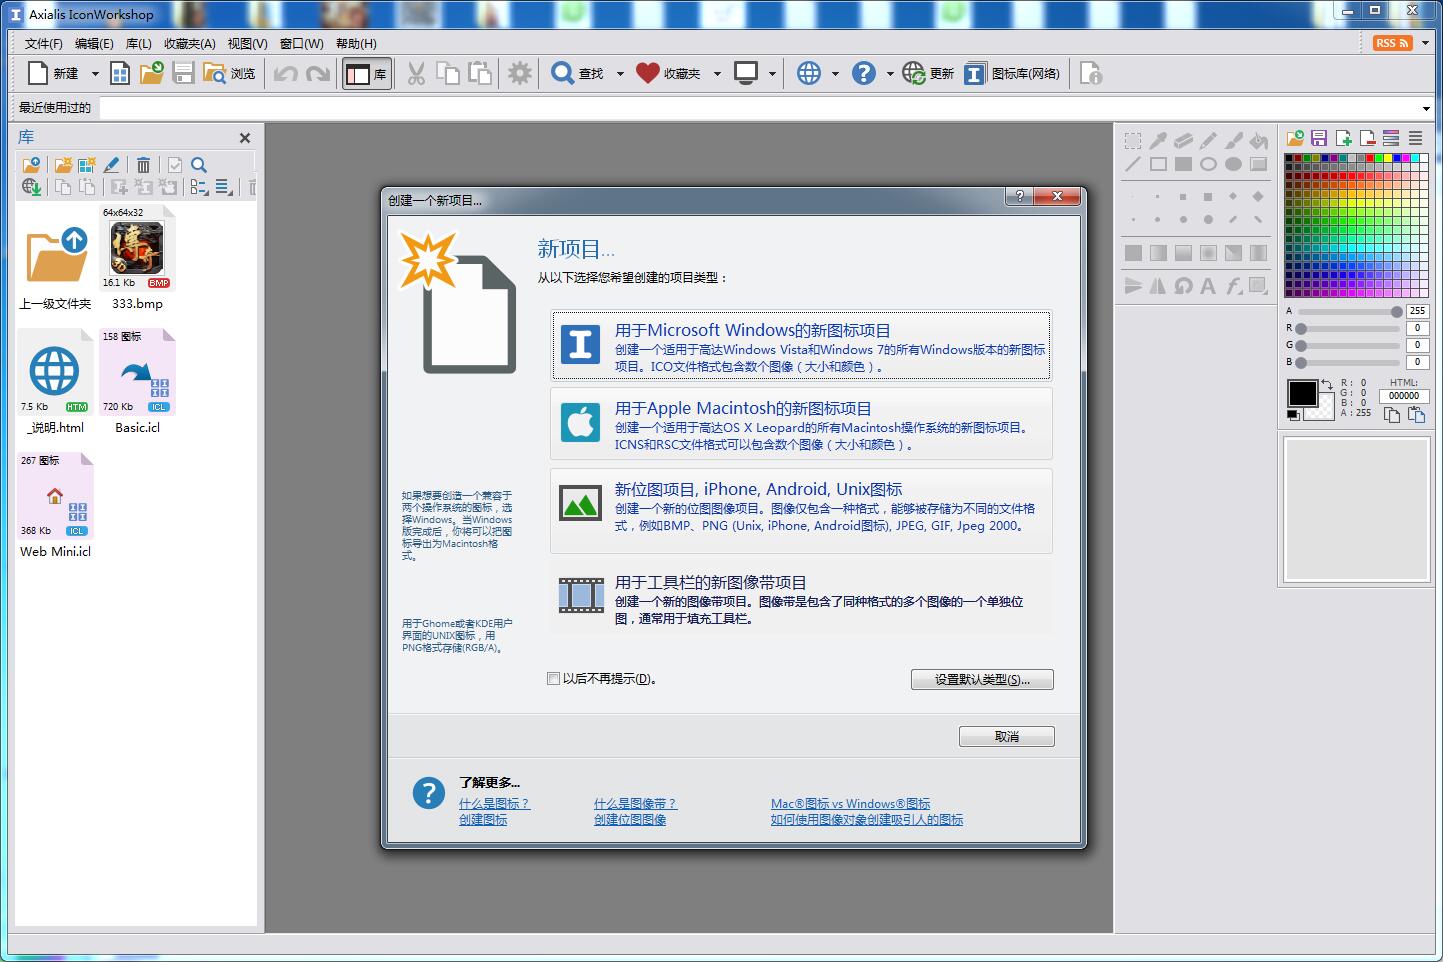Select the 333.bmp thumbnail in library
The height and width of the screenshot is (962, 1443).
pos(137,248)
